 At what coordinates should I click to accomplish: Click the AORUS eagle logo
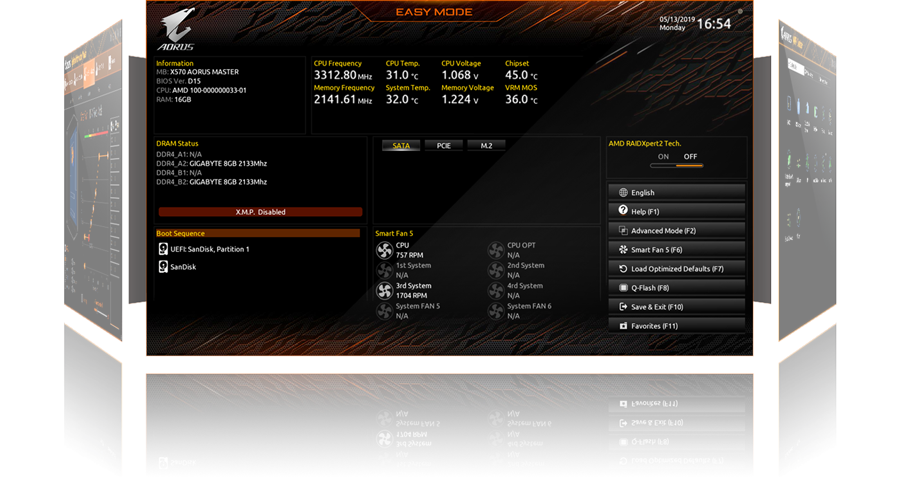[x=177, y=29]
